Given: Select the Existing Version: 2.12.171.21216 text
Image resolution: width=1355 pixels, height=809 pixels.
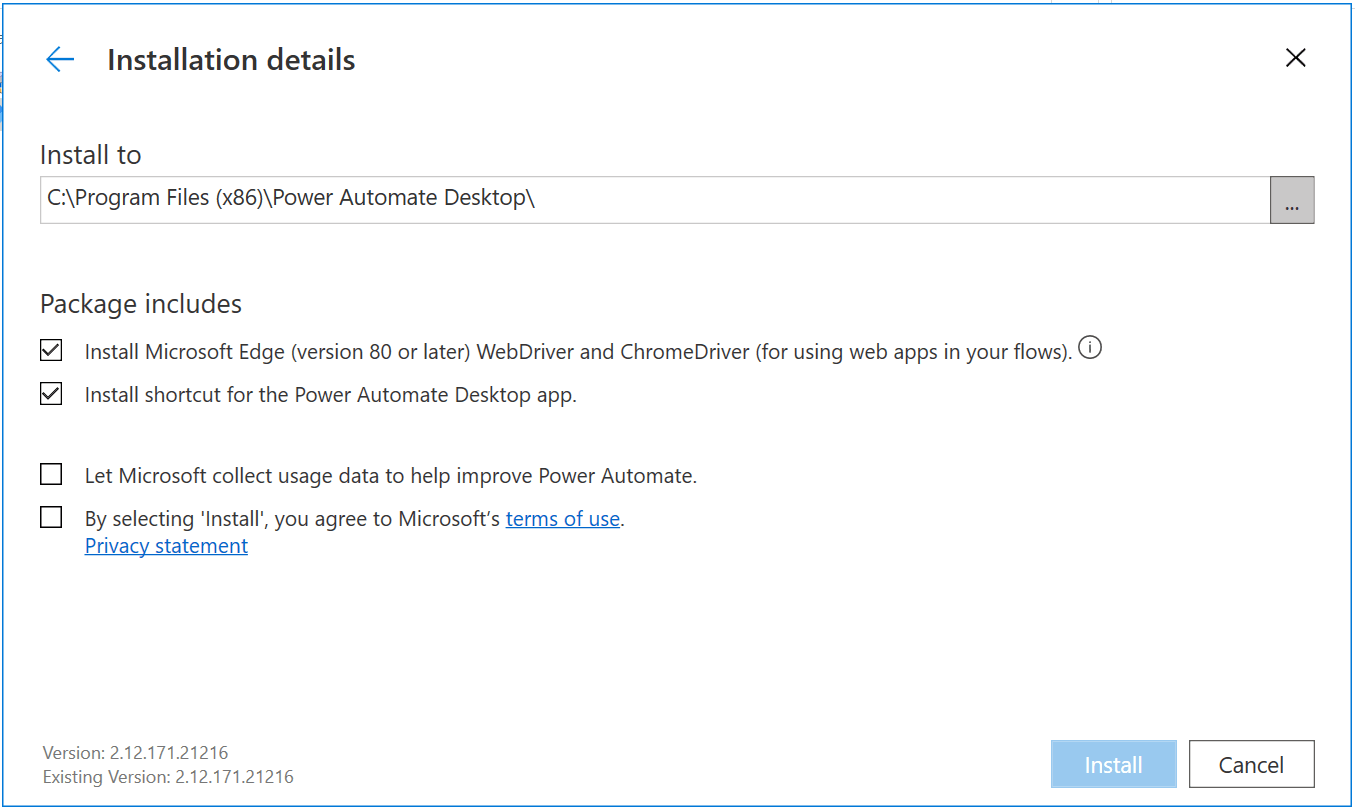Looking at the screenshot, I should (x=168, y=776).
